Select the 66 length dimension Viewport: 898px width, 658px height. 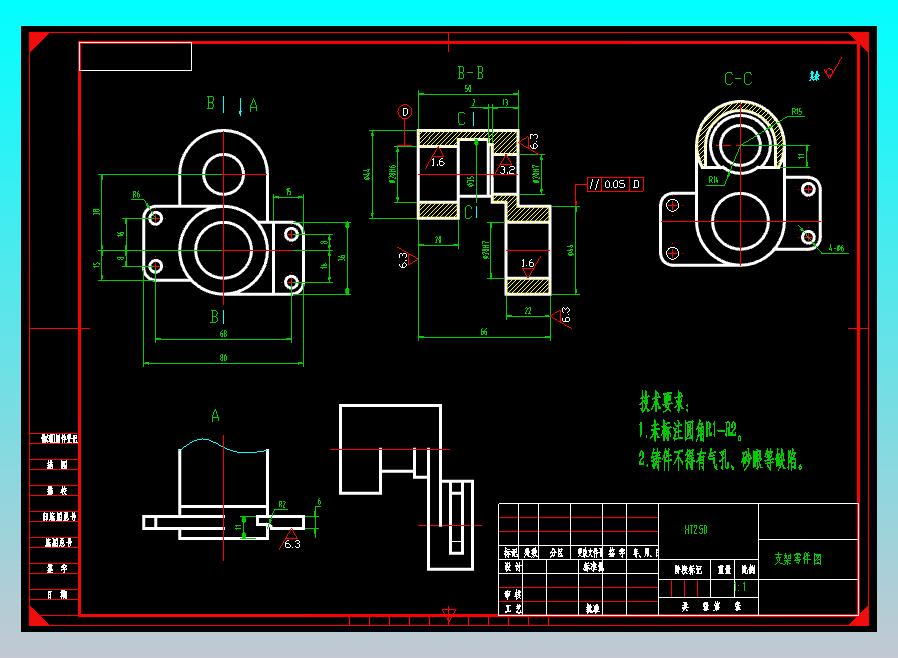click(484, 332)
